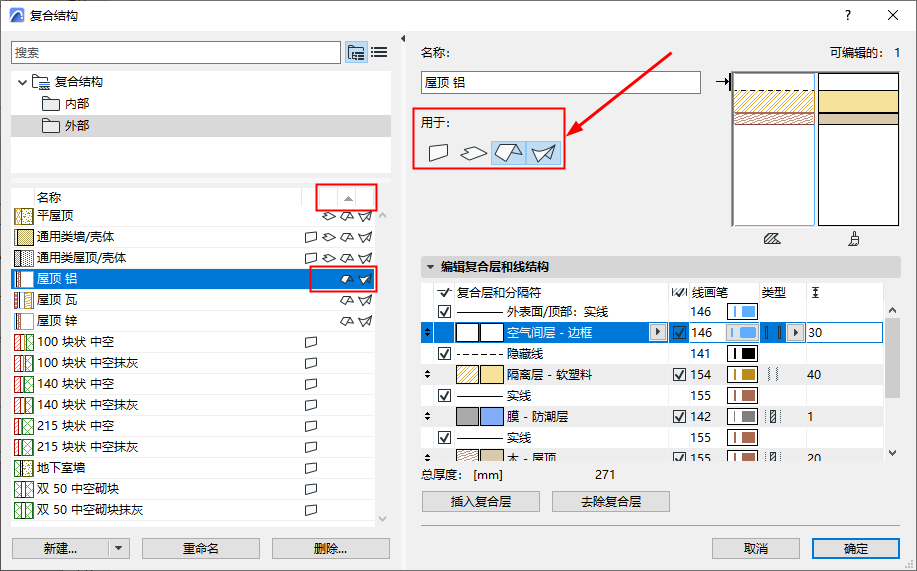Click the drag handle of 隔离层 - 软塑料 row
The height and width of the screenshot is (571, 917).
coord(428,374)
